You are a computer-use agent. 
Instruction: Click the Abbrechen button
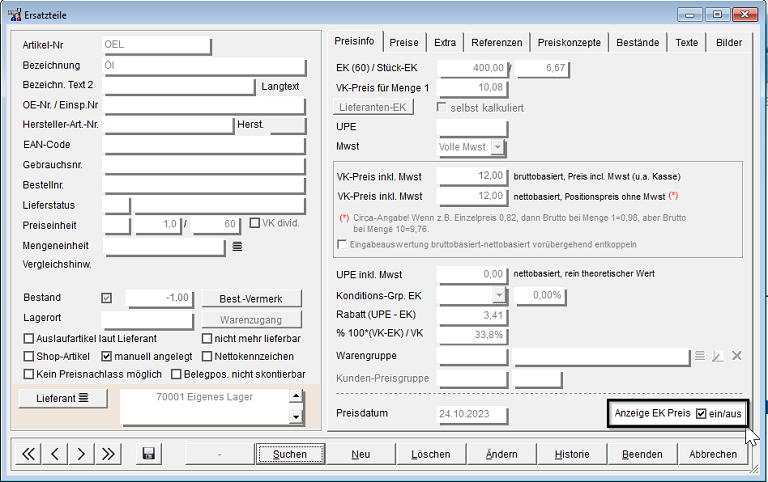[x=713, y=454]
